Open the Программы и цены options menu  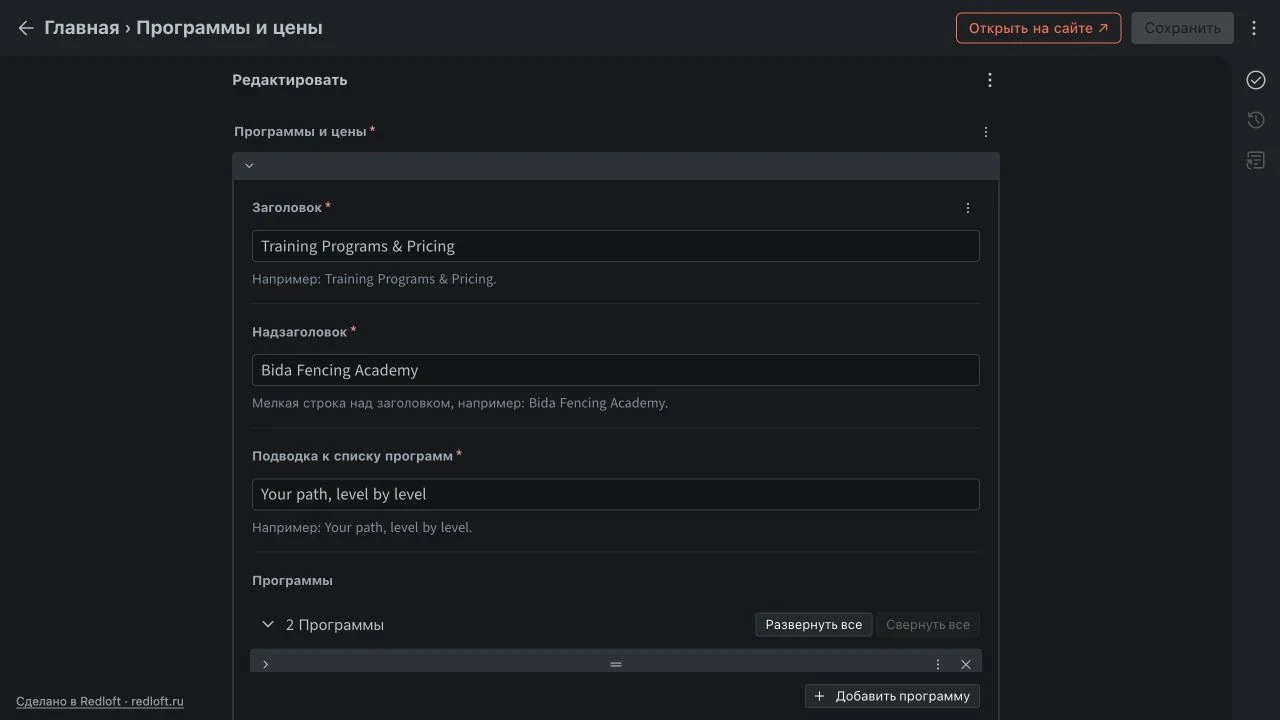[x=986, y=132]
